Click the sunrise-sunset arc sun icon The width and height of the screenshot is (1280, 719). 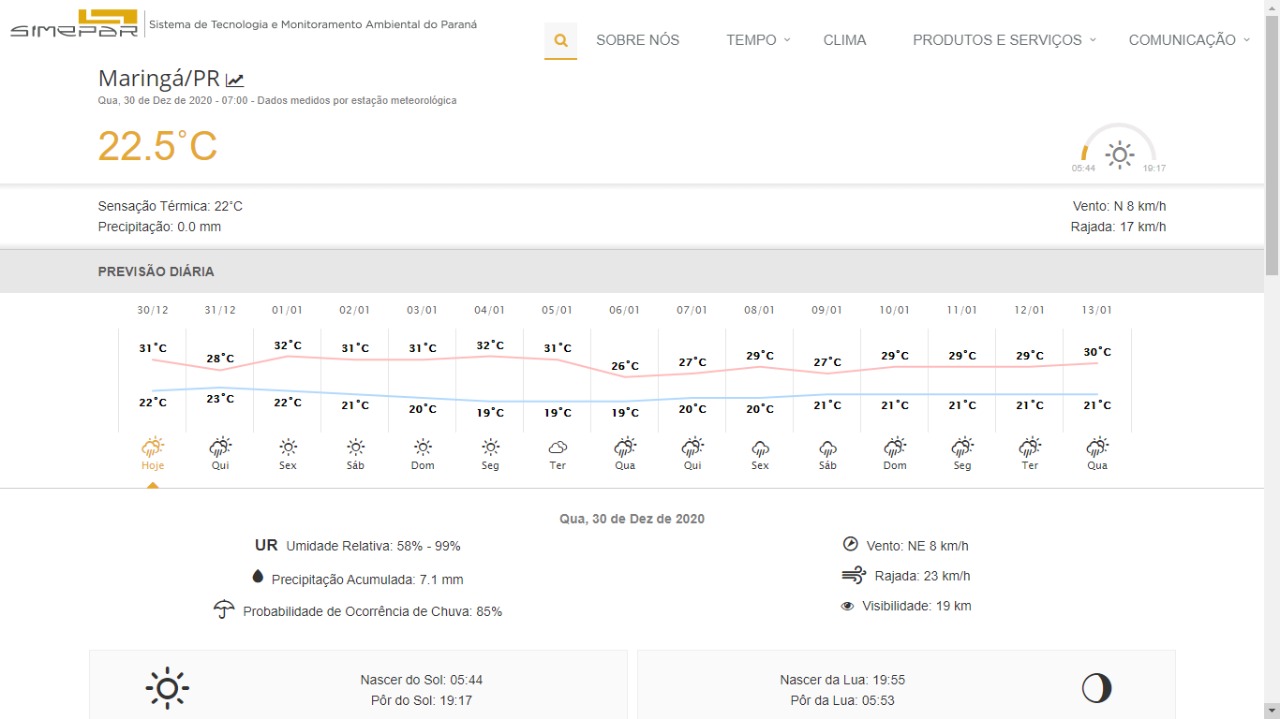[x=1119, y=154]
